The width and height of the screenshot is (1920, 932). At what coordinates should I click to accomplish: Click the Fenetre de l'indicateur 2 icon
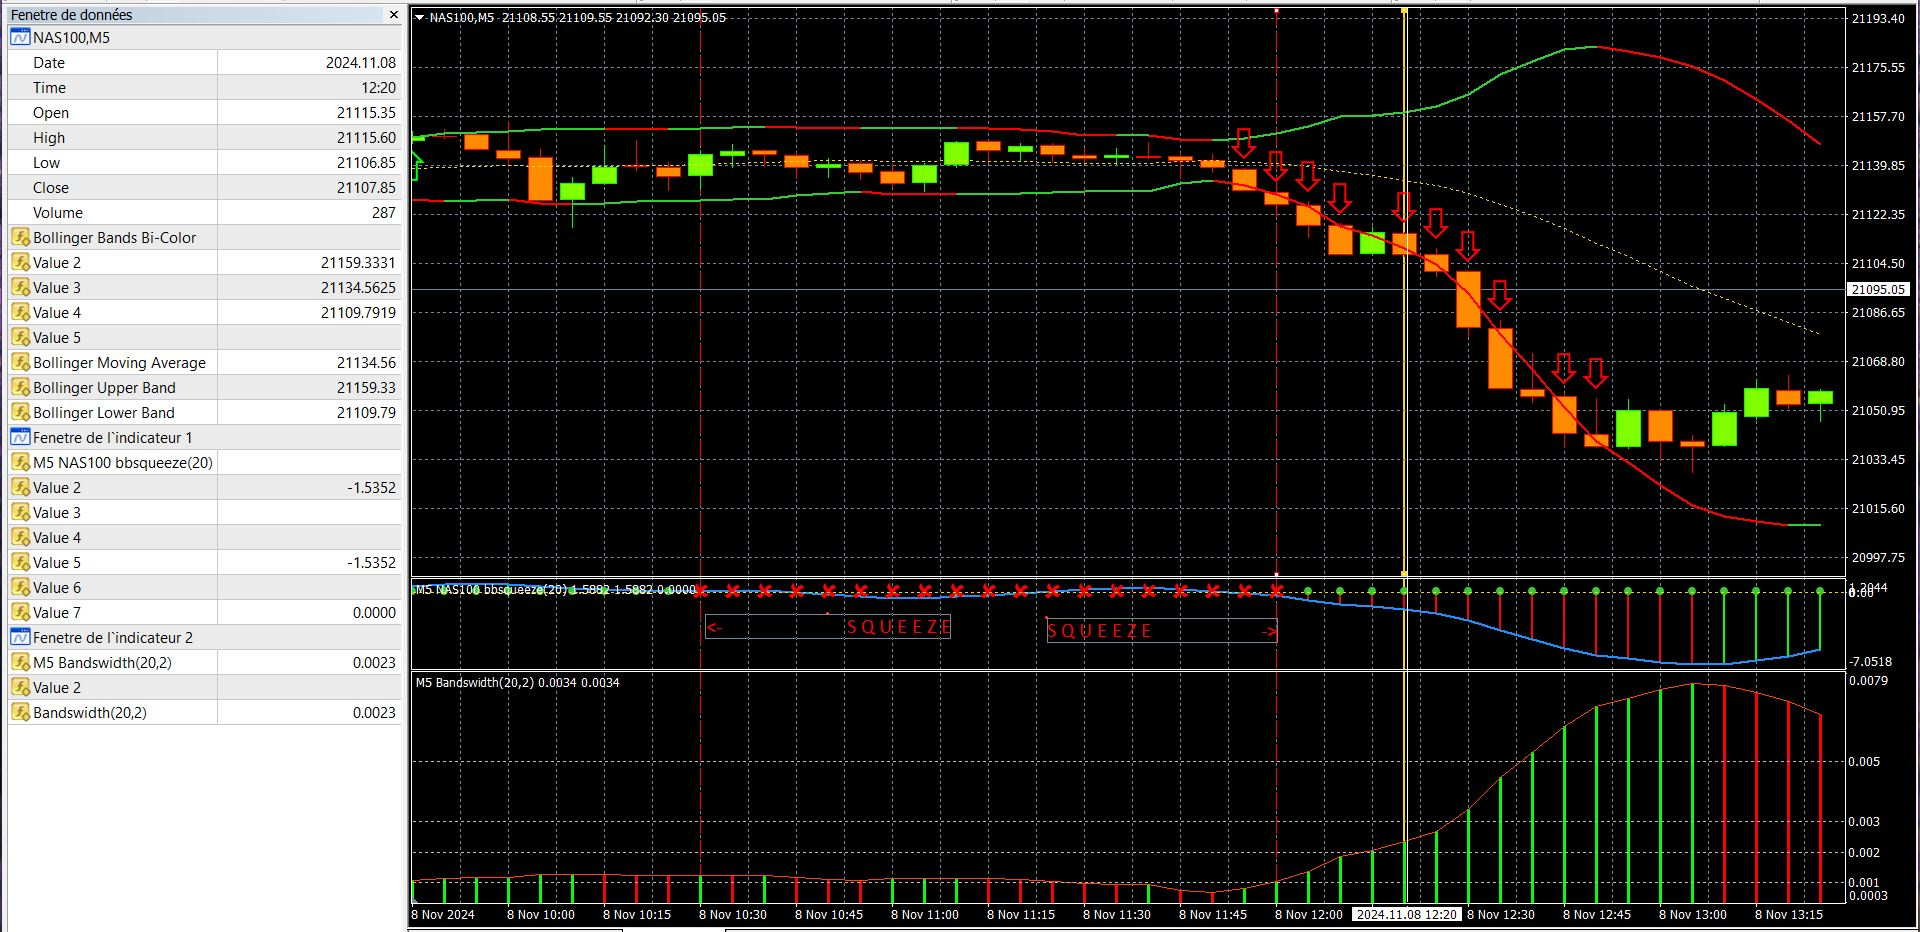click(x=20, y=637)
